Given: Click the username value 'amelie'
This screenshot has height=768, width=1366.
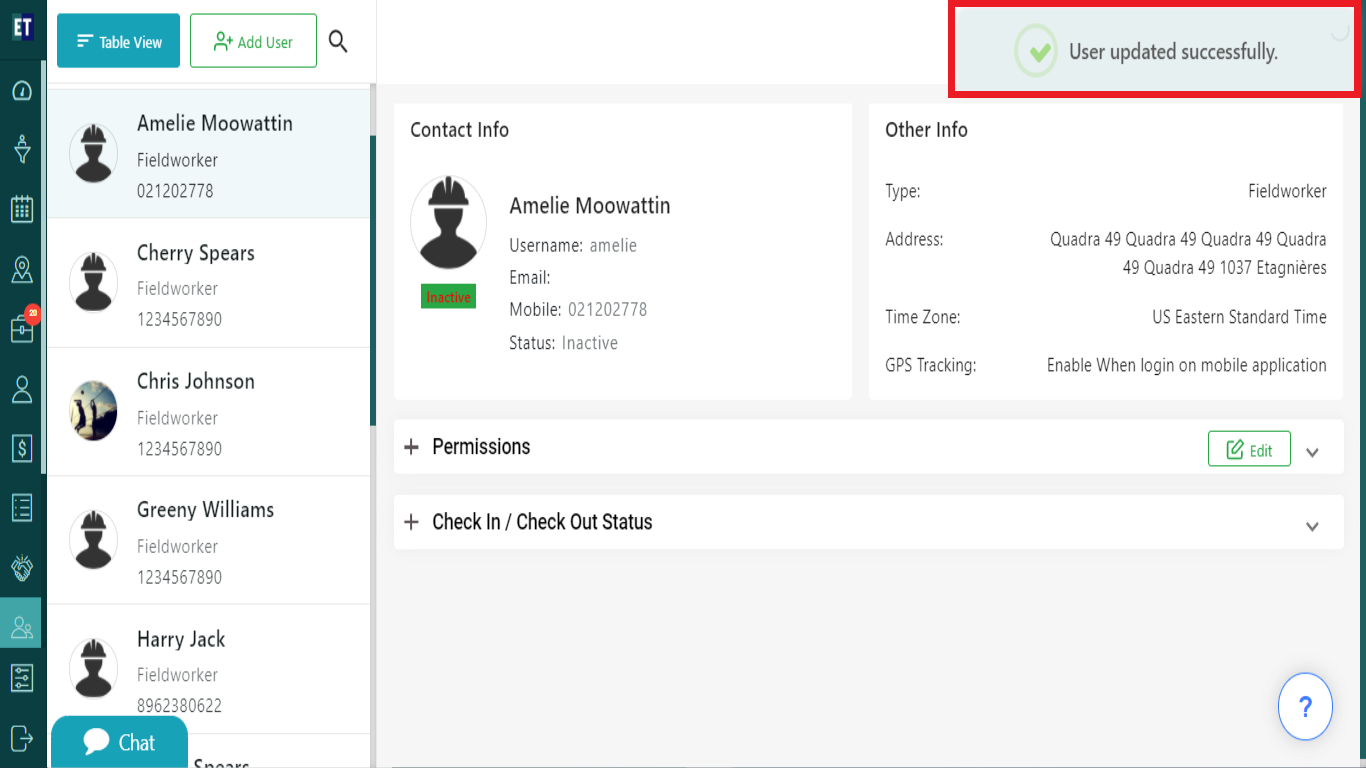Looking at the screenshot, I should pyautogui.click(x=613, y=246).
